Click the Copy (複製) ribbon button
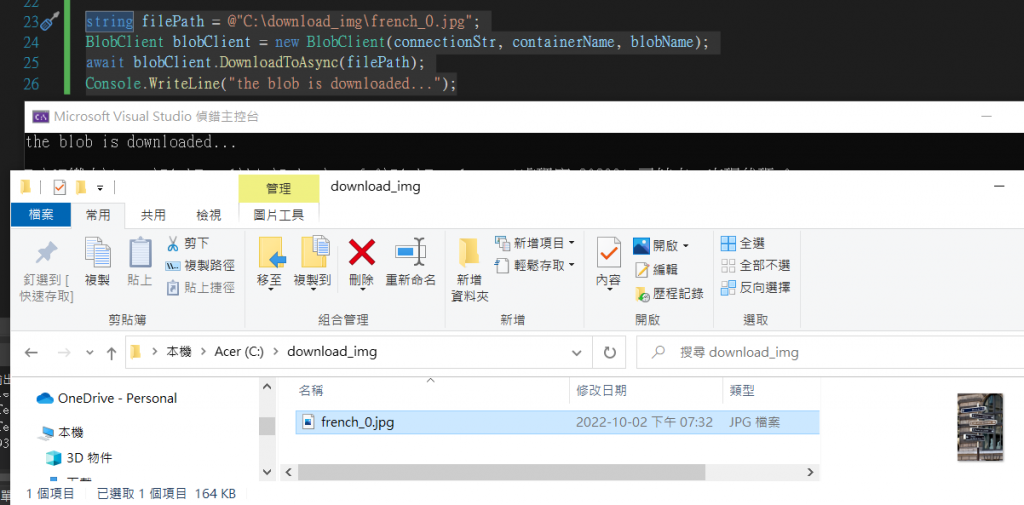1024x505 pixels. (x=97, y=262)
